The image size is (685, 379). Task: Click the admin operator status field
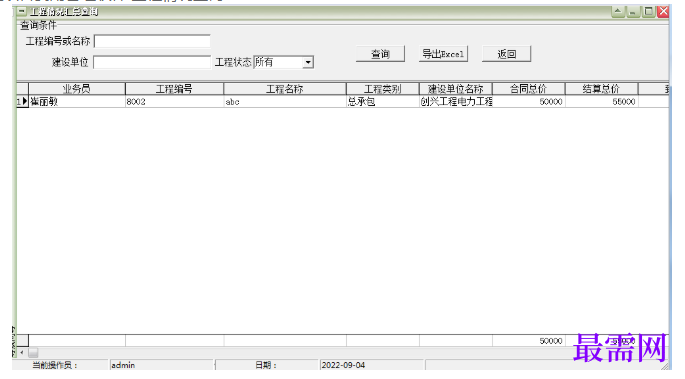coord(162,365)
